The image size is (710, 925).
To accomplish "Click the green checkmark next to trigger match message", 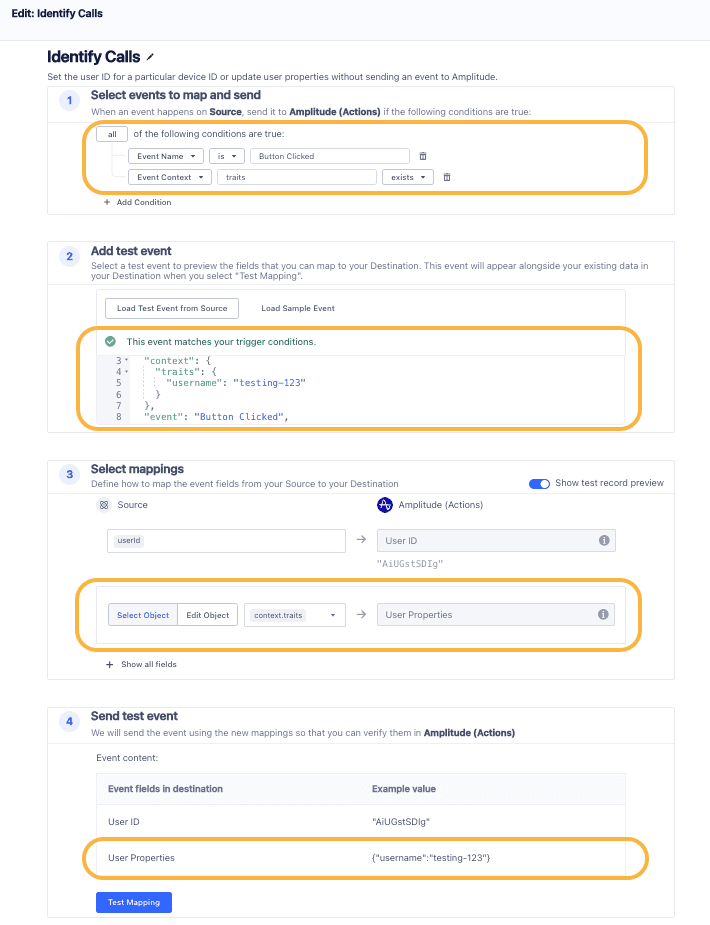I will 110,342.
